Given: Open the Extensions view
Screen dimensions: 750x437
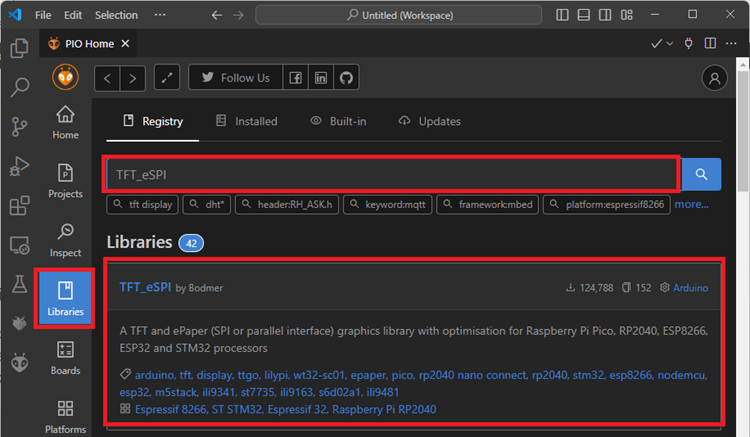Looking at the screenshot, I should pos(19,206).
